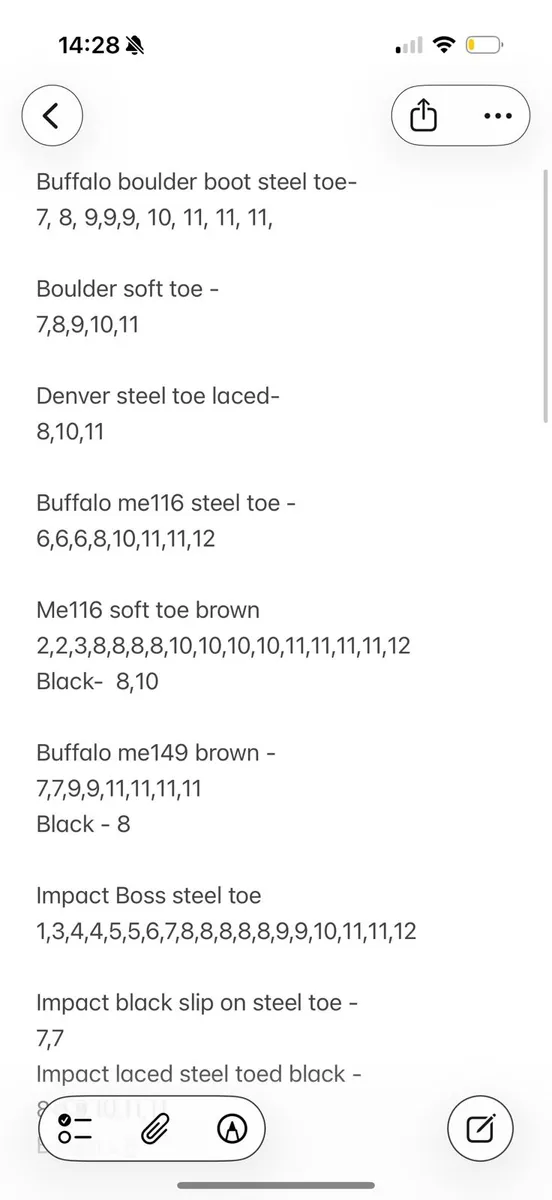Open the three-dots more options menu
Screen dimensions: 552x1200
(x=496, y=115)
